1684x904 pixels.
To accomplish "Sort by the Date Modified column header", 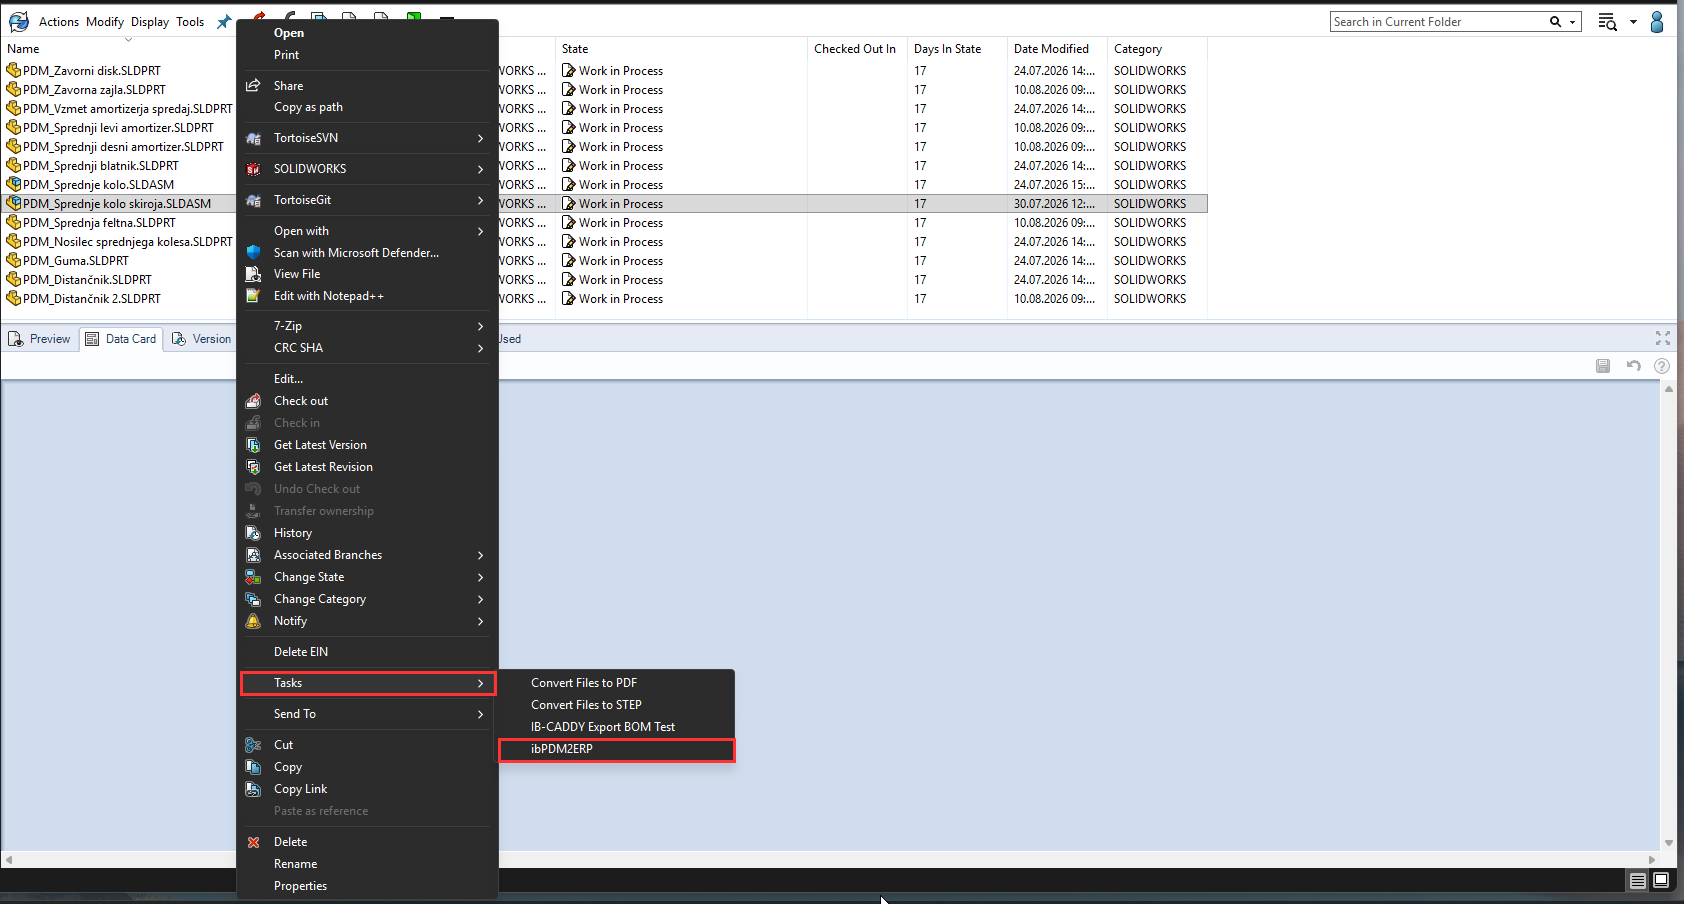I will pos(1057,49).
